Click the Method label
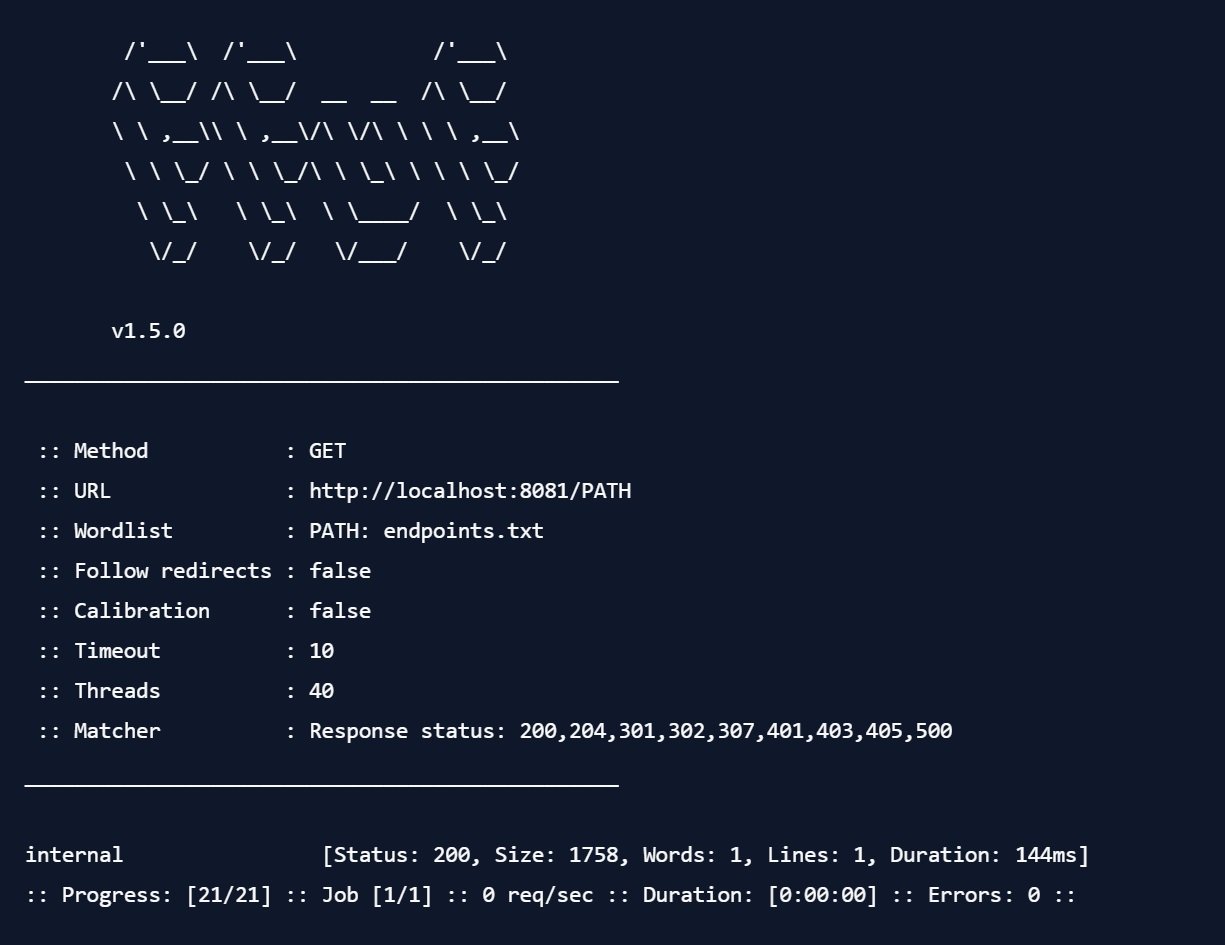 click(x=111, y=451)
